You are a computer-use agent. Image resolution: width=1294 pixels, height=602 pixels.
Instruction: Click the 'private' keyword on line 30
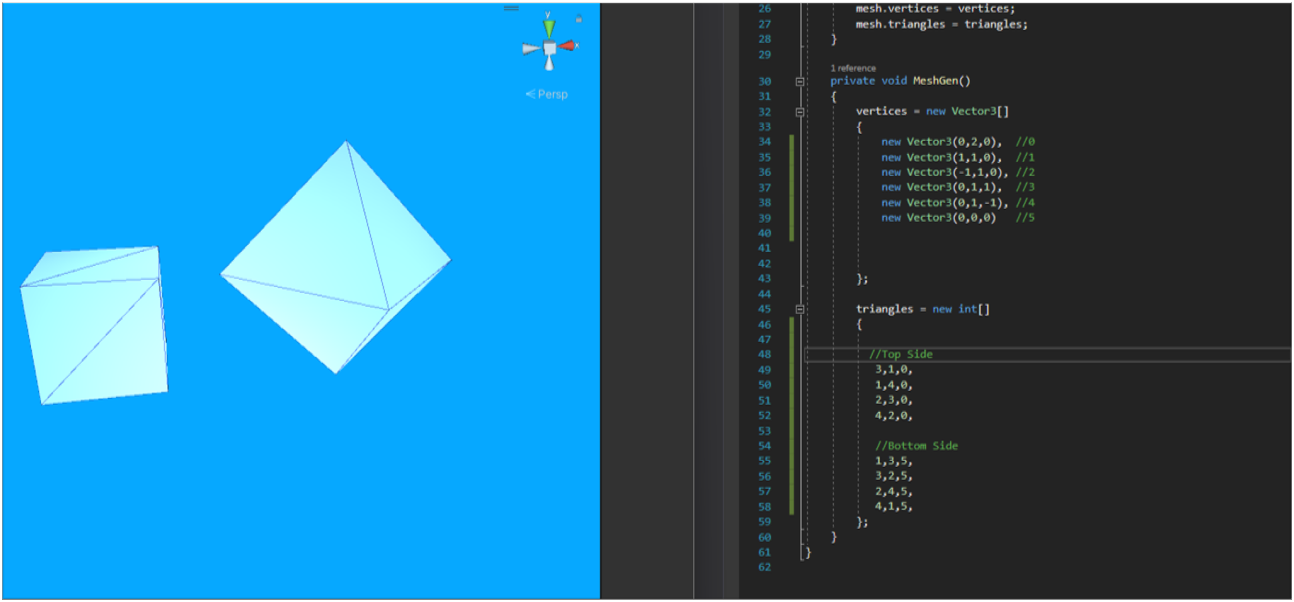[x=853, y=81]
